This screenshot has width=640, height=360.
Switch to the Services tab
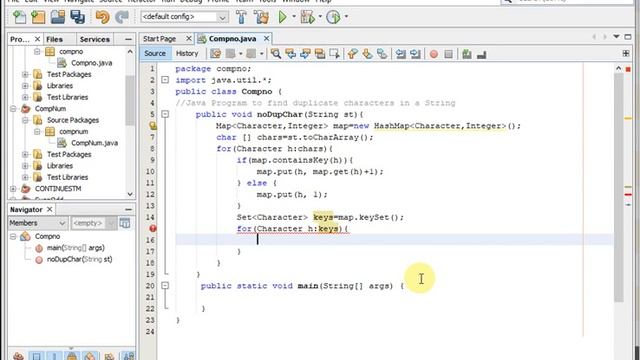pyautogui.click(x=95, y=39)
